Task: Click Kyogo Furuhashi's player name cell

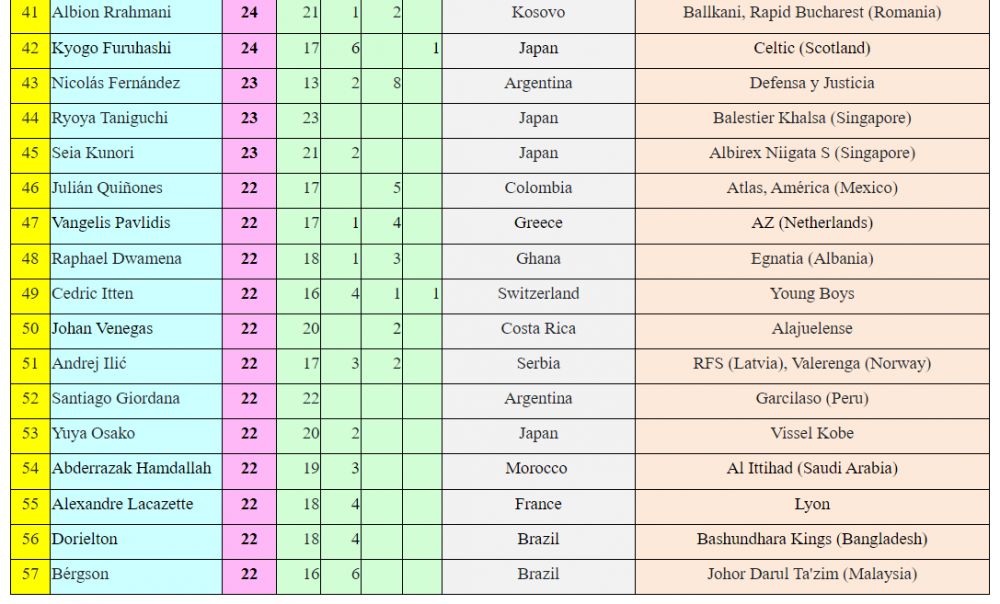Action: [136, 48]
